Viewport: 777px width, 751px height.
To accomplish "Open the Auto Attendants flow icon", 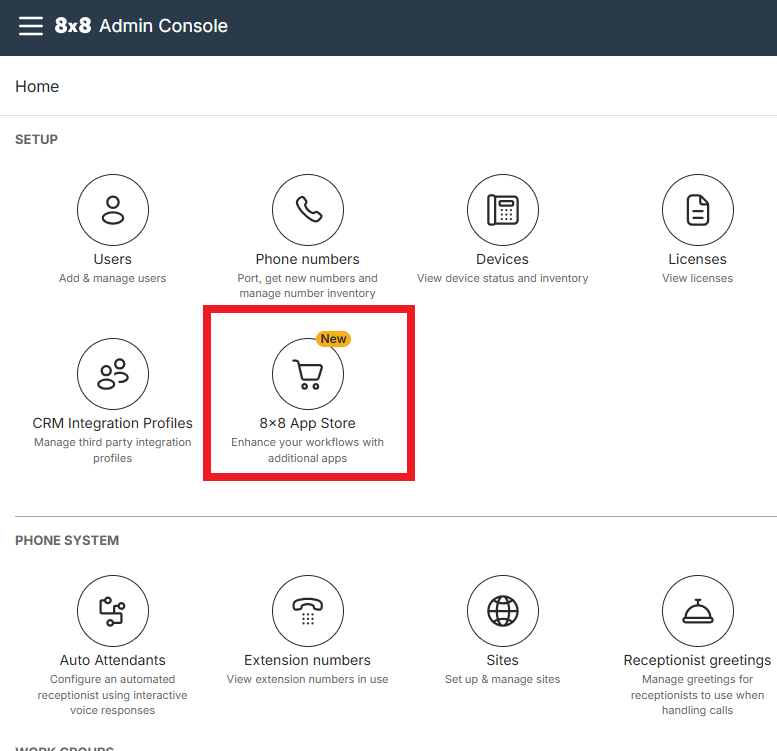I will click(x=113, y=611).
